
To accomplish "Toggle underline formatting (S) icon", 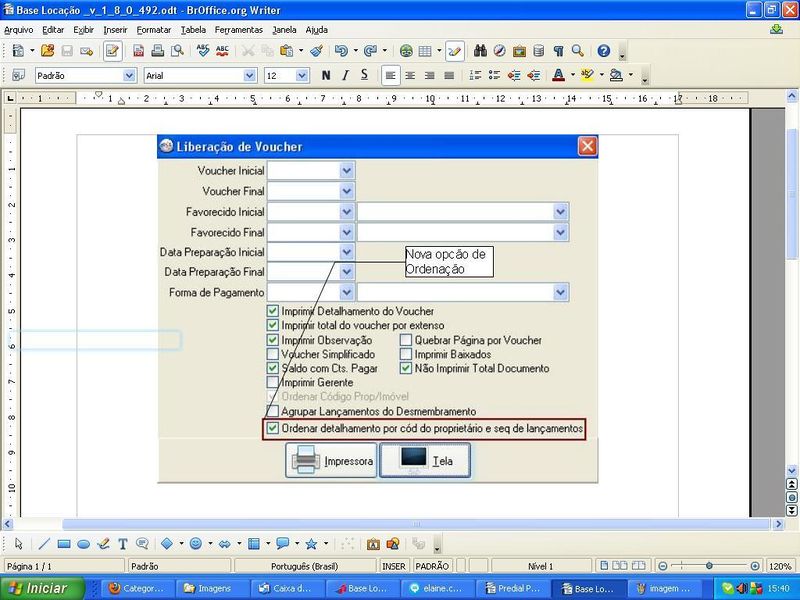I will pos(364,75).
